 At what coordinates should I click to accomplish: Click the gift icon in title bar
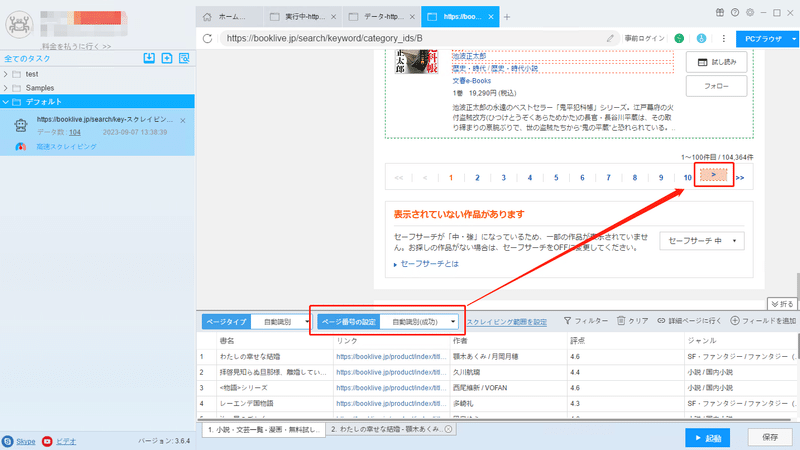pyautogui.click(x=720, y=13)
